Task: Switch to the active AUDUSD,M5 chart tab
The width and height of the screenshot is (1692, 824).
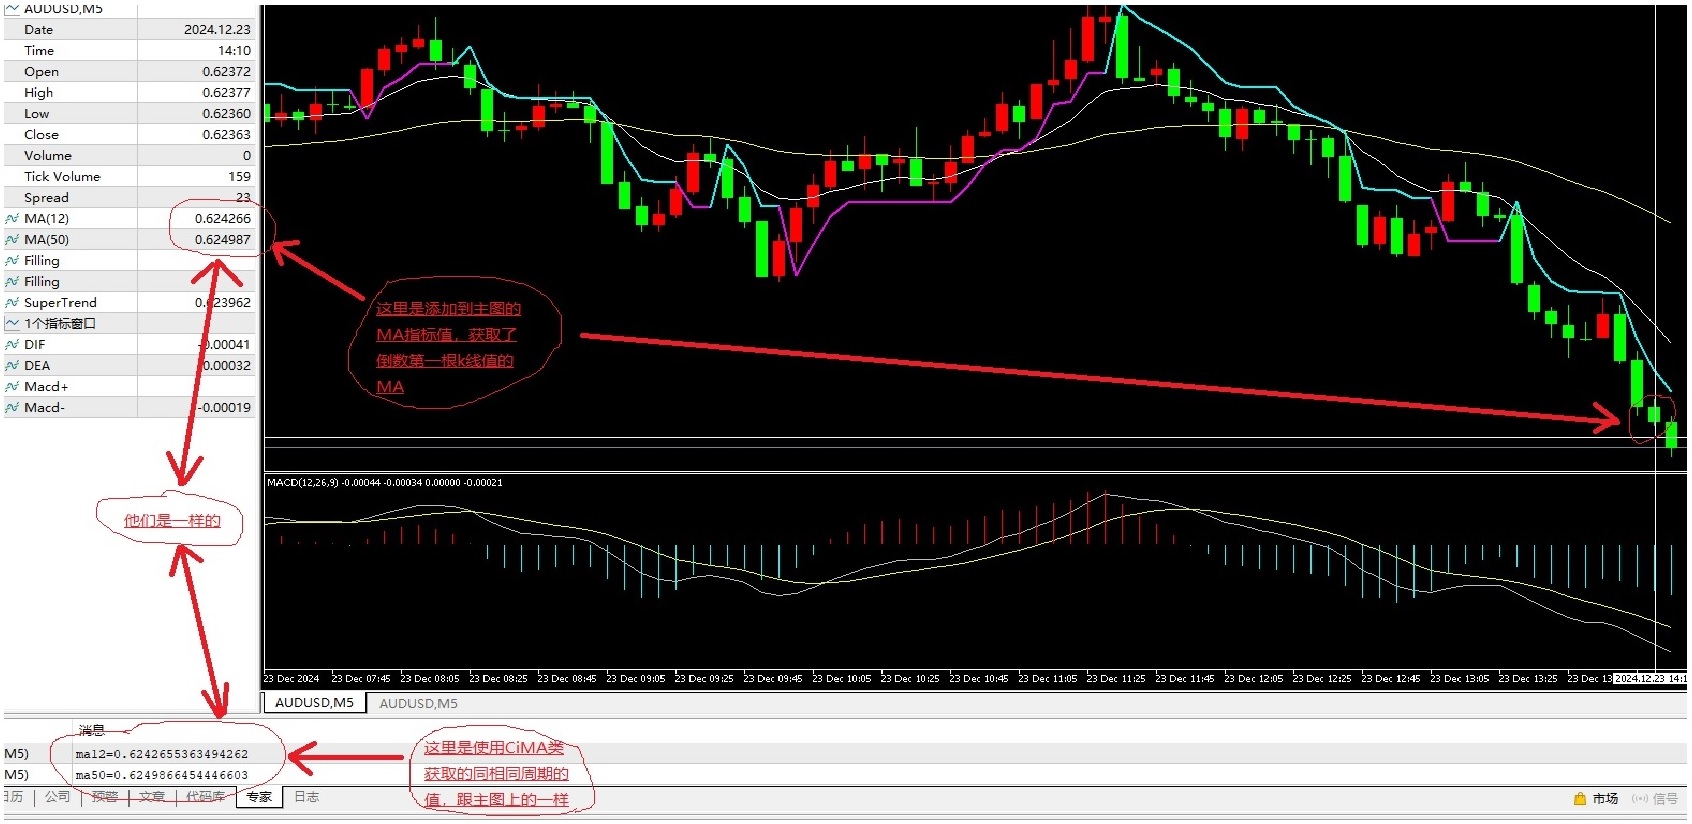Action: pos(314,703)
